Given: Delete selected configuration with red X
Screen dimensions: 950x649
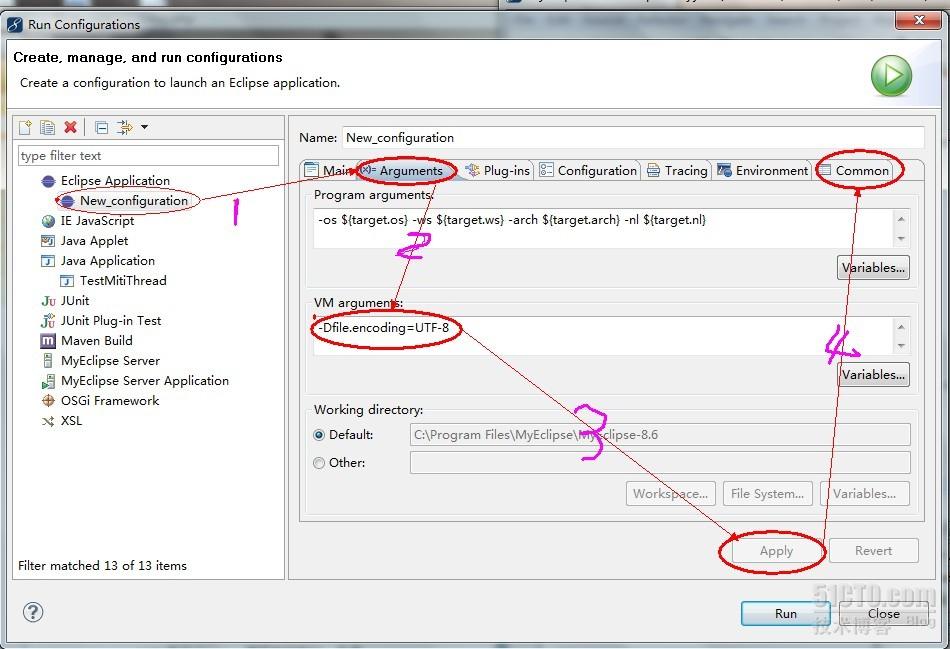Looking at the screenshot, I should pos(70,127).
